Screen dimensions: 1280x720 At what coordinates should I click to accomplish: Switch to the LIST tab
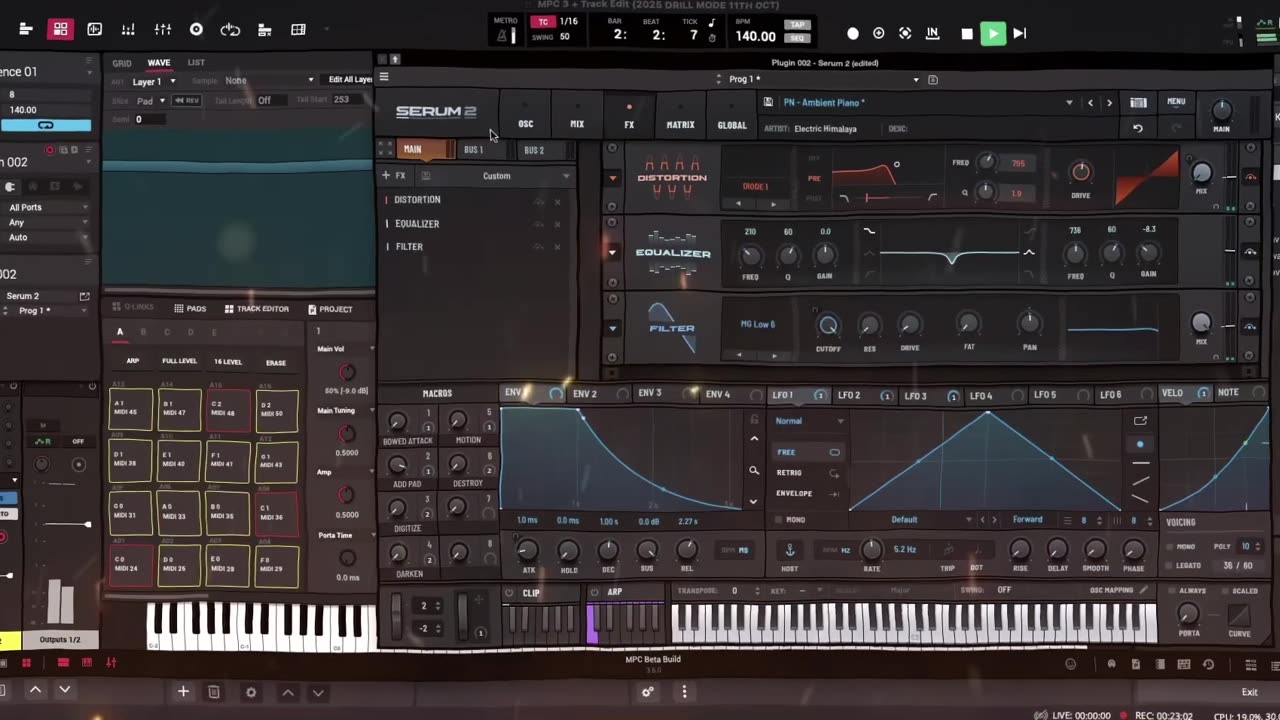click(x=196, y=63)
